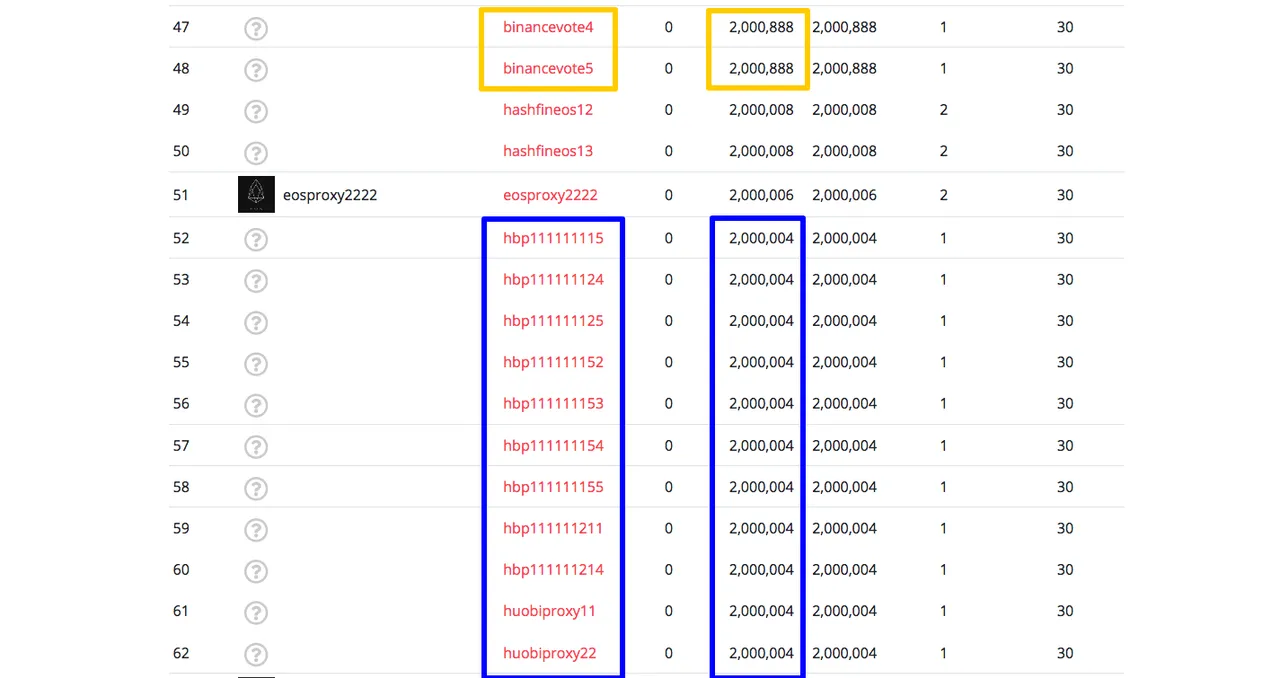Click the question mark icon in row 62
The width and height of the screenshot is (1280, 678).
[x=256, y=654]
